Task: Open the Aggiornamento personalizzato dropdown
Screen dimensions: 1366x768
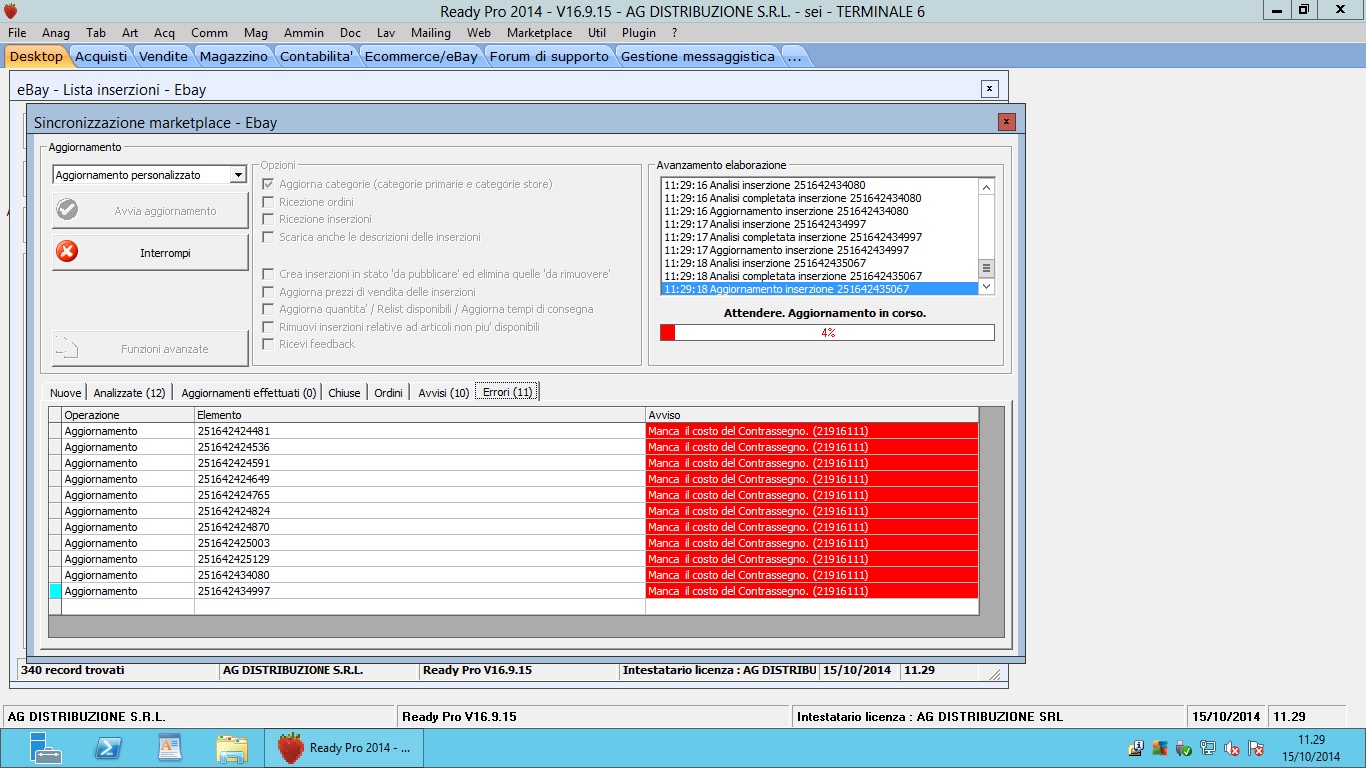Action: pyautogui.click(x=237, y=175)
